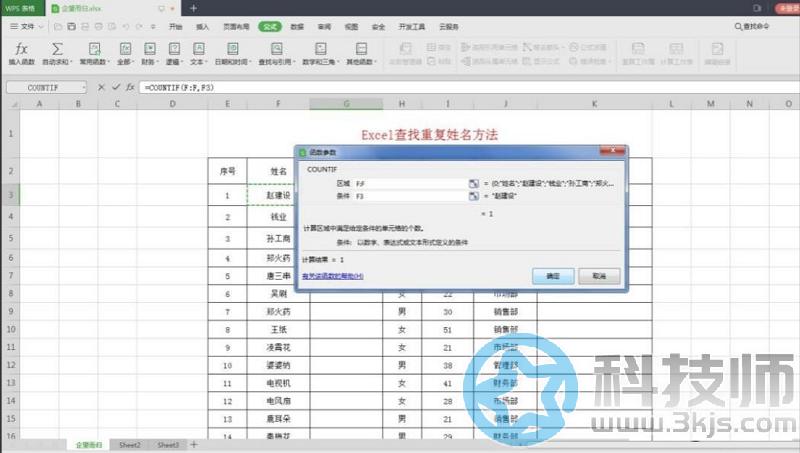Expand the quick access toolbar customize arrow

pos(153,27)
